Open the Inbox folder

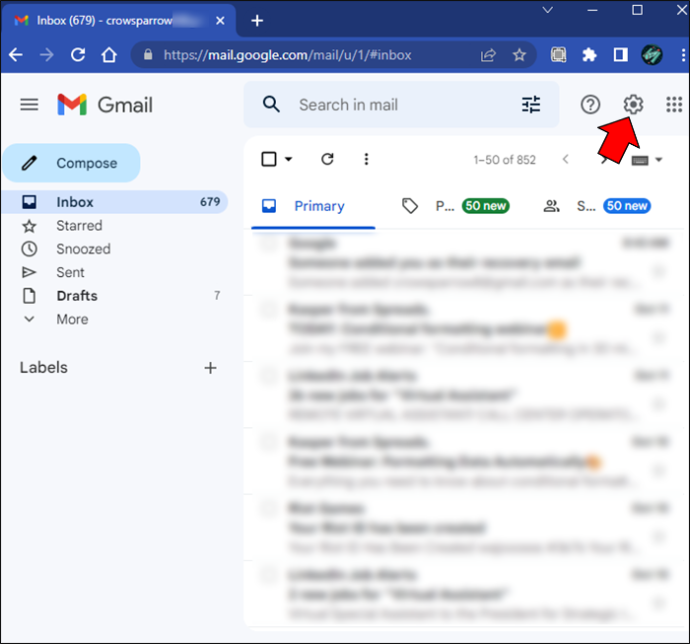point(115,202)
